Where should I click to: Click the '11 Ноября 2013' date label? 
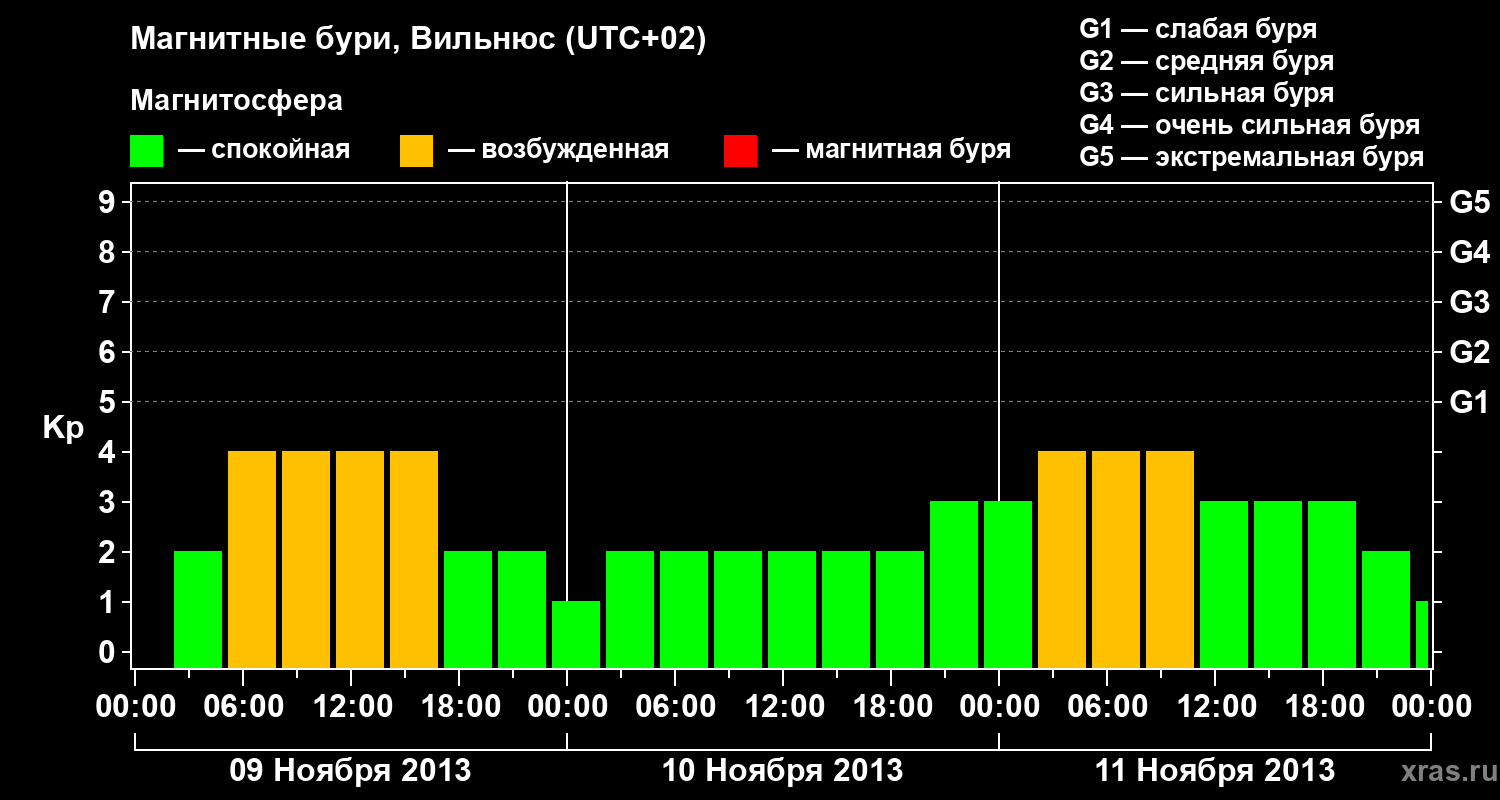click(1214, 770)
